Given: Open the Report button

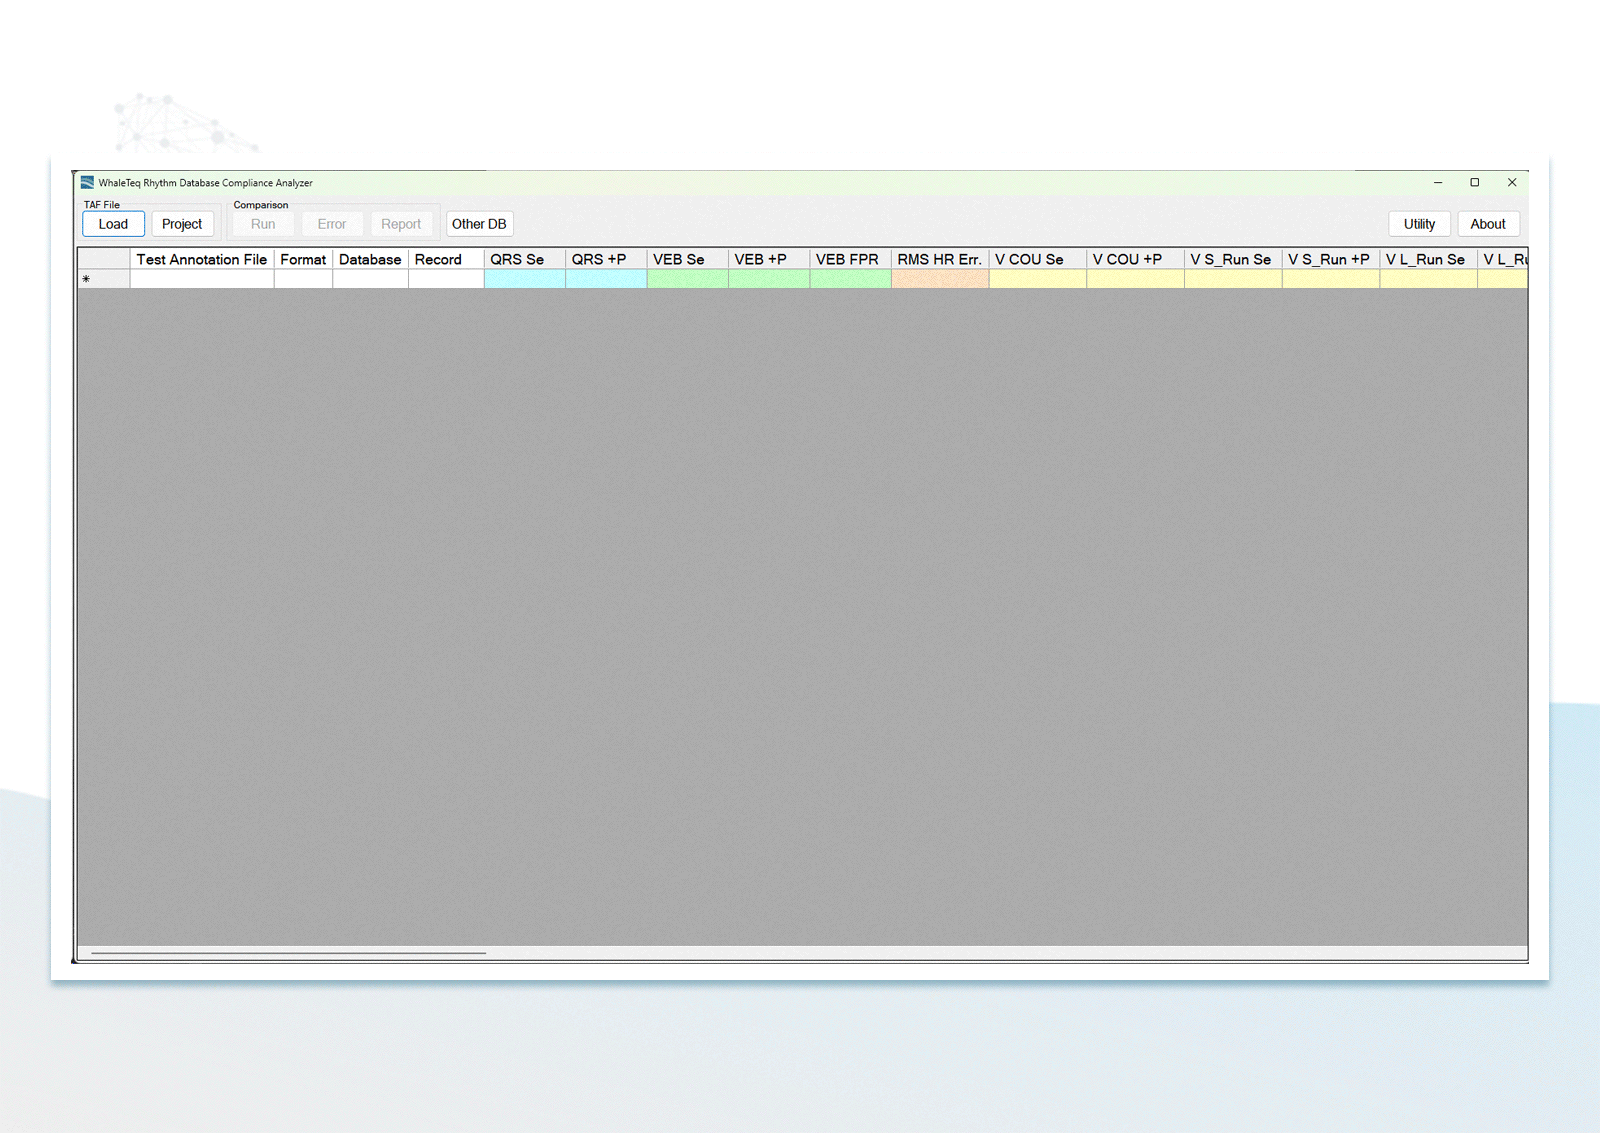Looking at the screenshot, I should coord(401,224).
